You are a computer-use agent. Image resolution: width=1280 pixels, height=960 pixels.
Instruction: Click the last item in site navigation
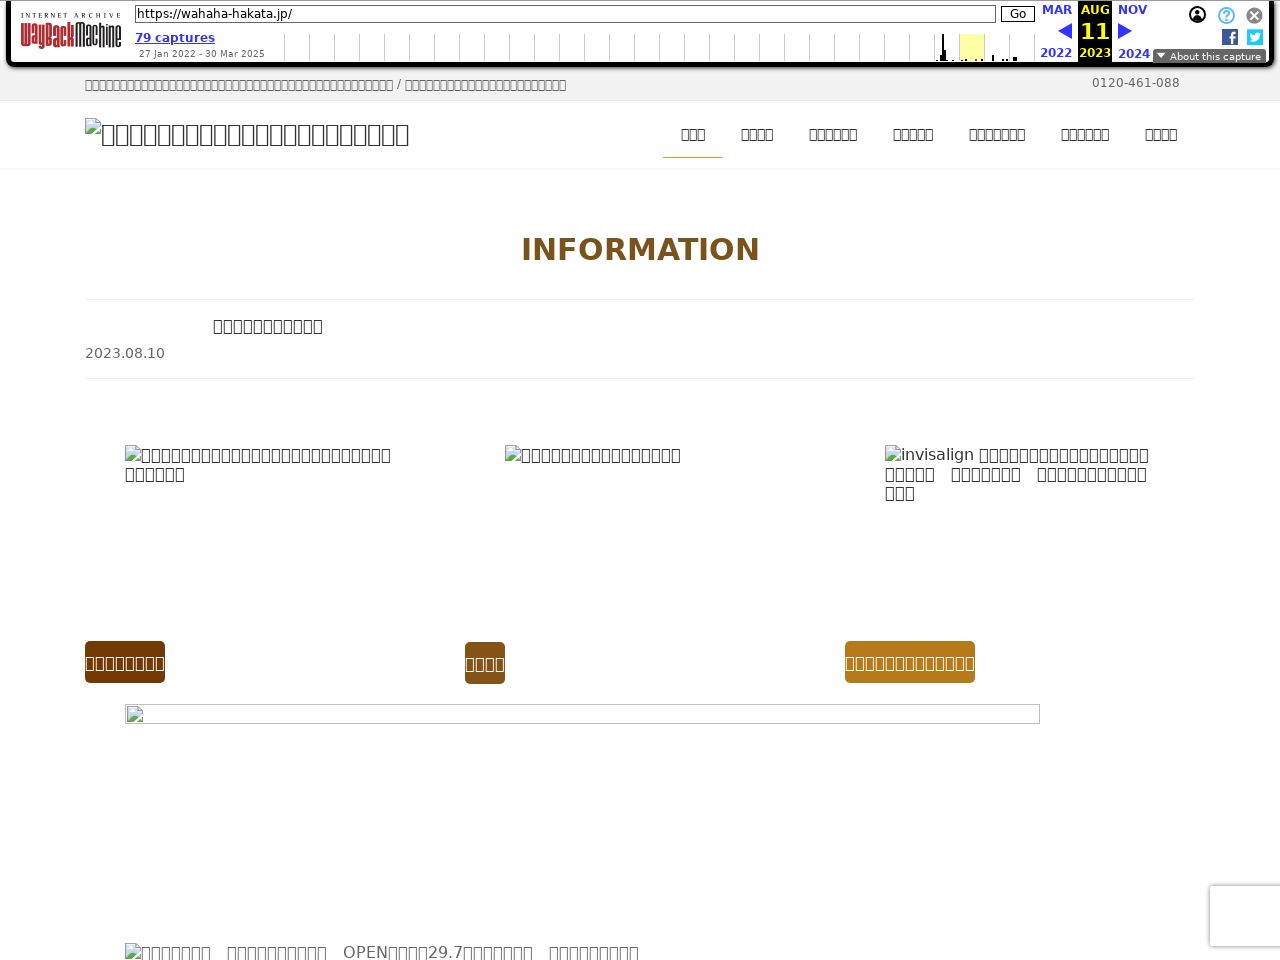tap(1160, 135)
